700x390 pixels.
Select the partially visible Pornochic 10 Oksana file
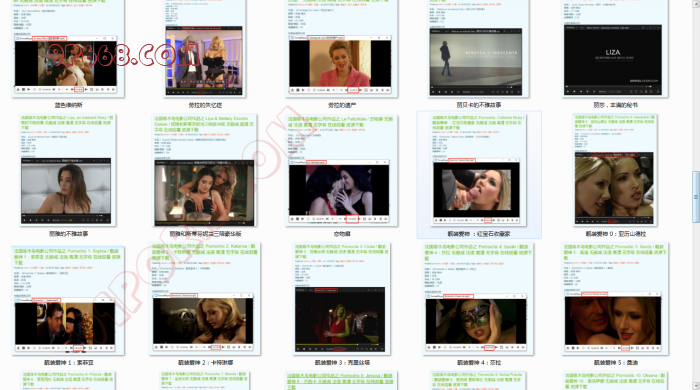[x=615, y=381]
